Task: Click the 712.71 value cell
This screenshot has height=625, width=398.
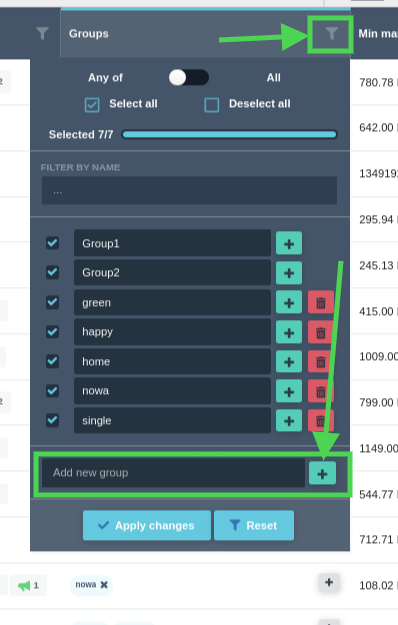Action: point(376,540)
